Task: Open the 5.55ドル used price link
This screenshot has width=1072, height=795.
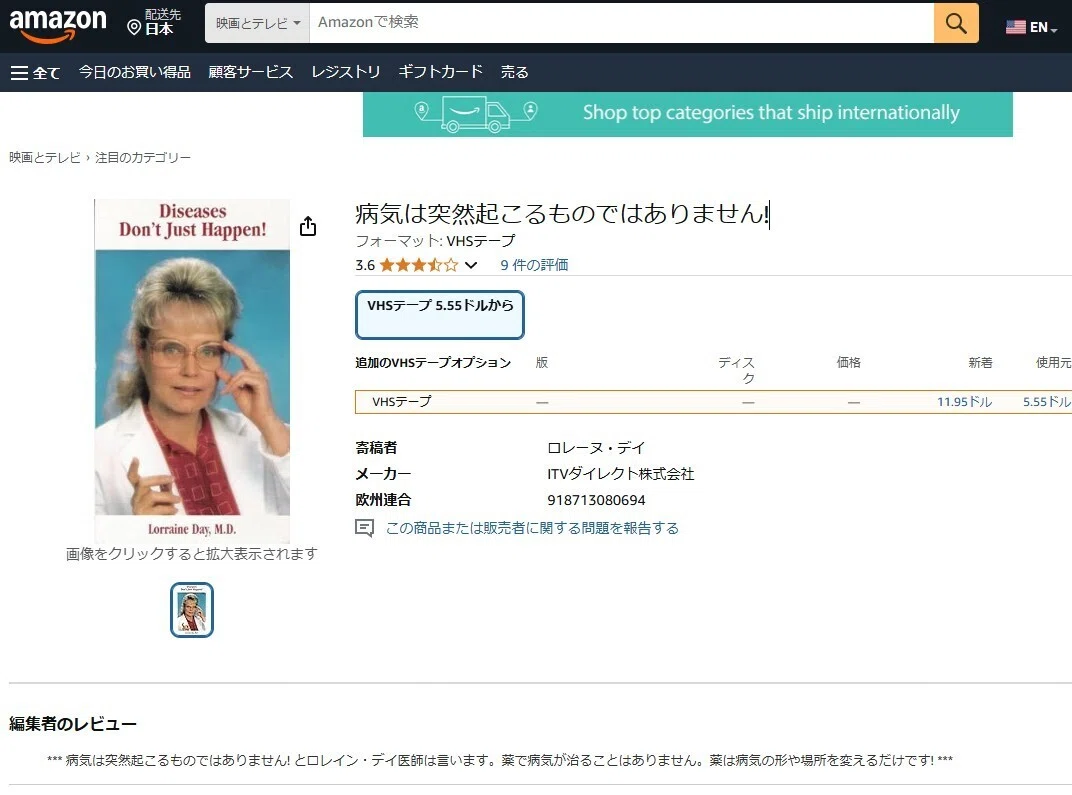Action: tap(1047, 402)
